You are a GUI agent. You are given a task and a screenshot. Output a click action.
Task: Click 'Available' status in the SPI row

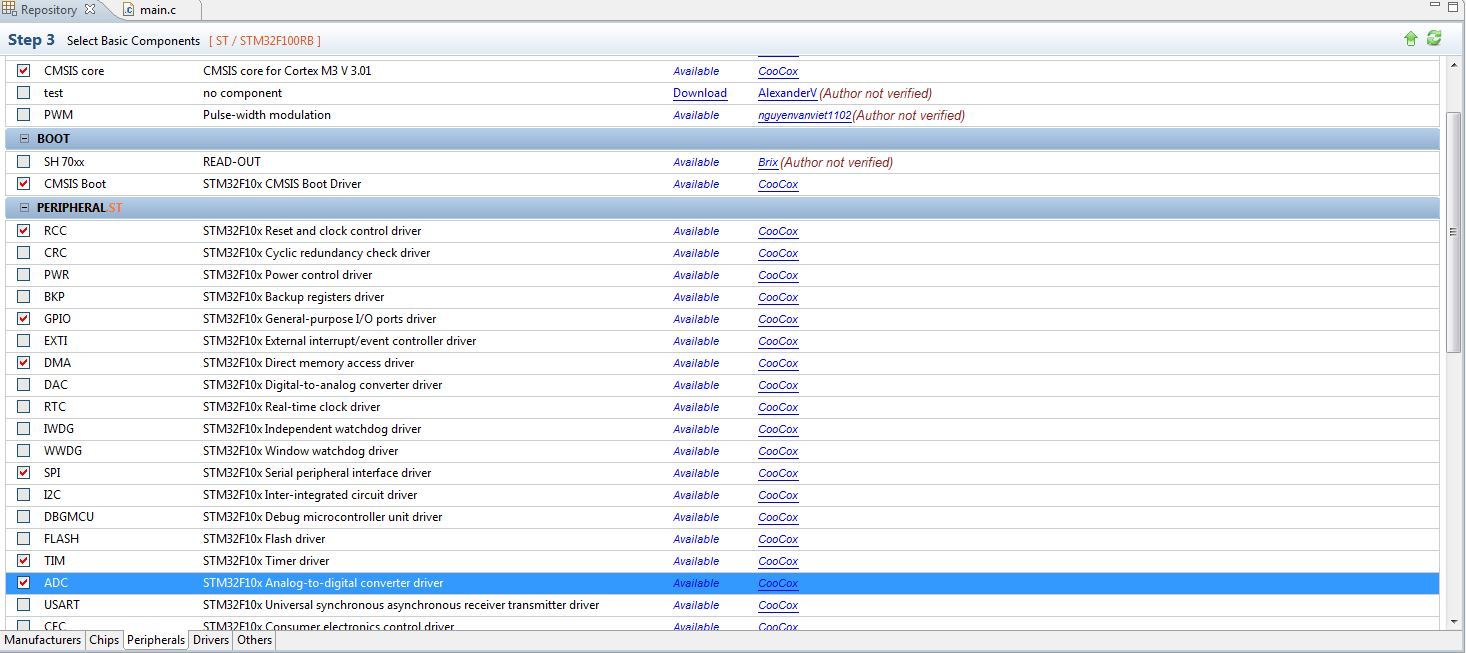pyautogui.click(x=696, y=473)
